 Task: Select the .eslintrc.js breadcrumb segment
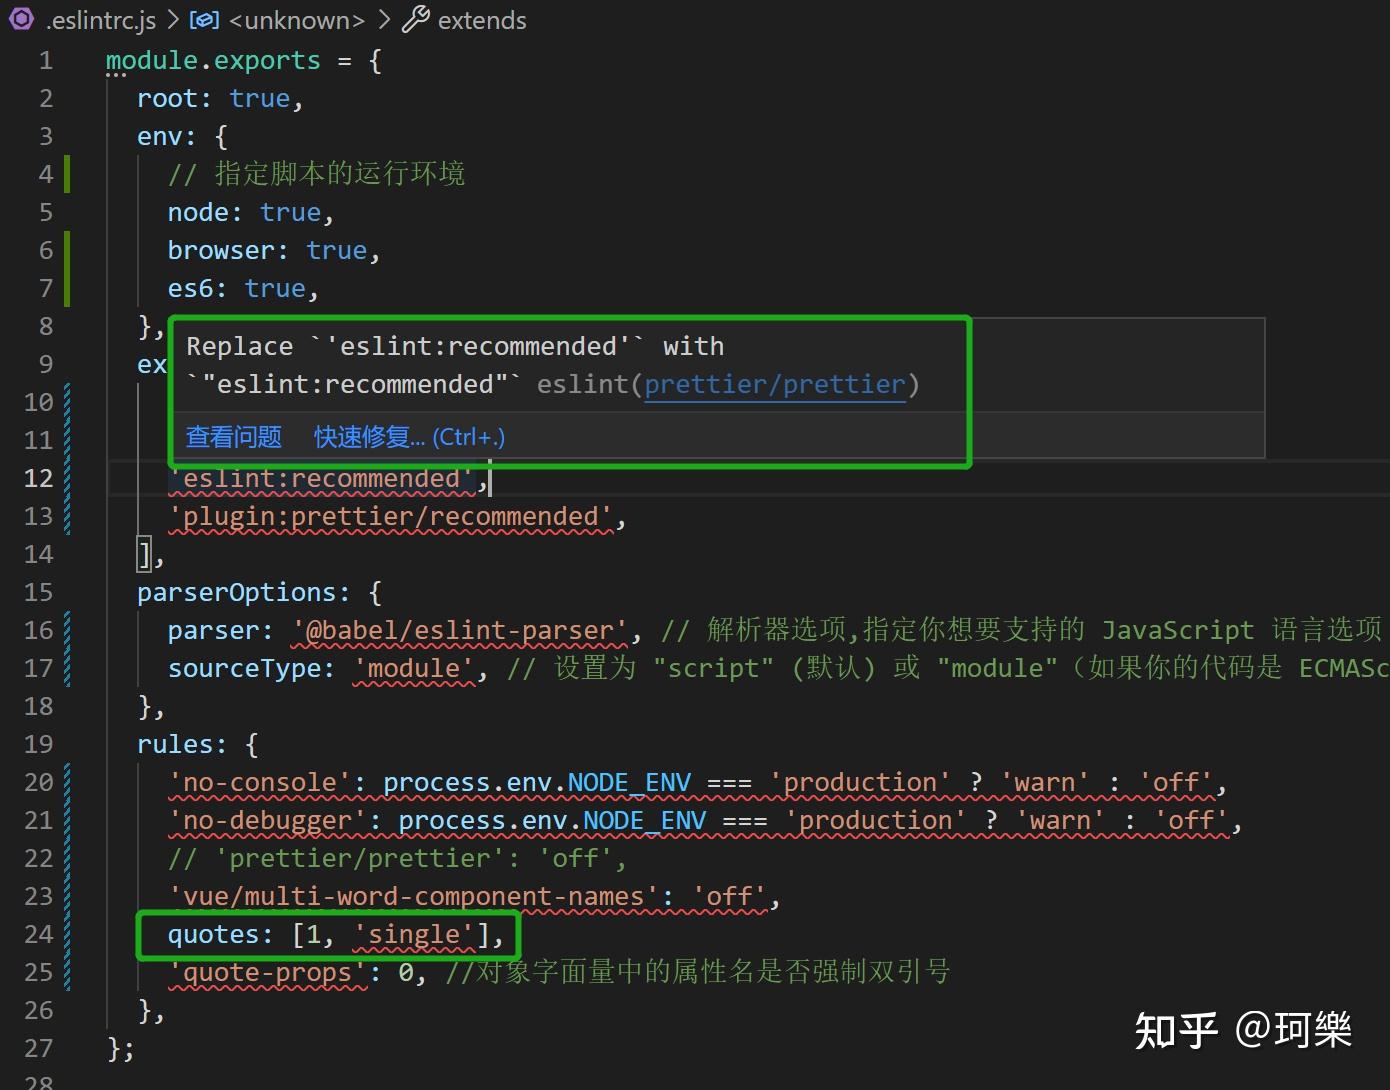(100, 20)
